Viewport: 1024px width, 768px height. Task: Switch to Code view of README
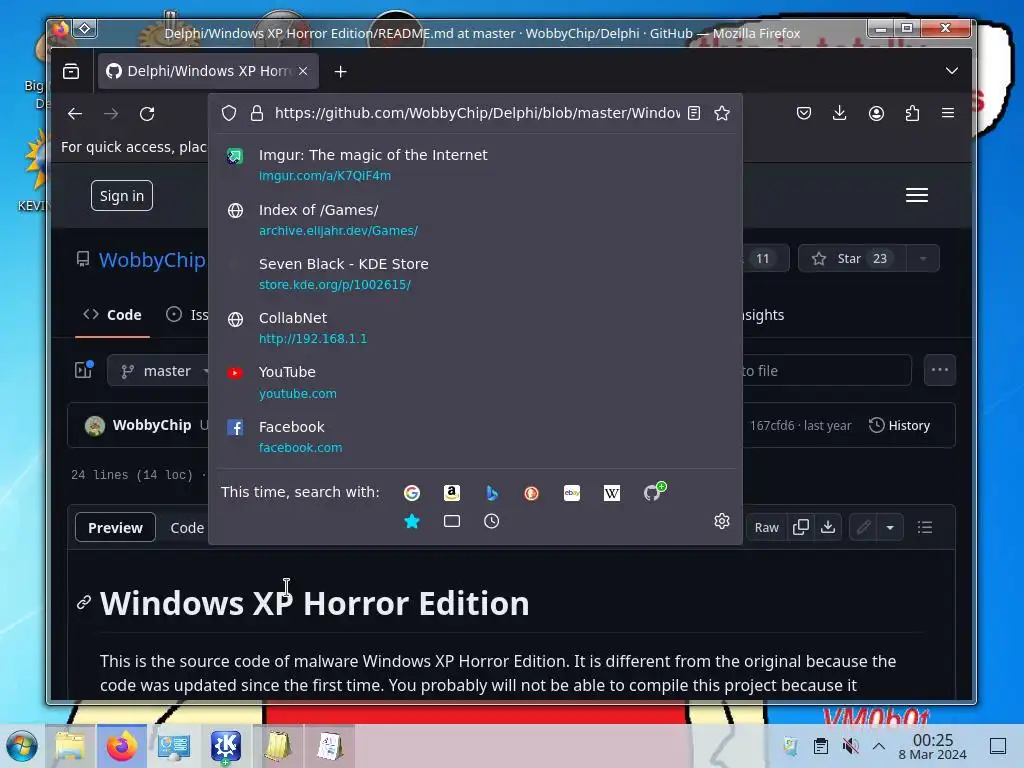click(x=187, y=528)
